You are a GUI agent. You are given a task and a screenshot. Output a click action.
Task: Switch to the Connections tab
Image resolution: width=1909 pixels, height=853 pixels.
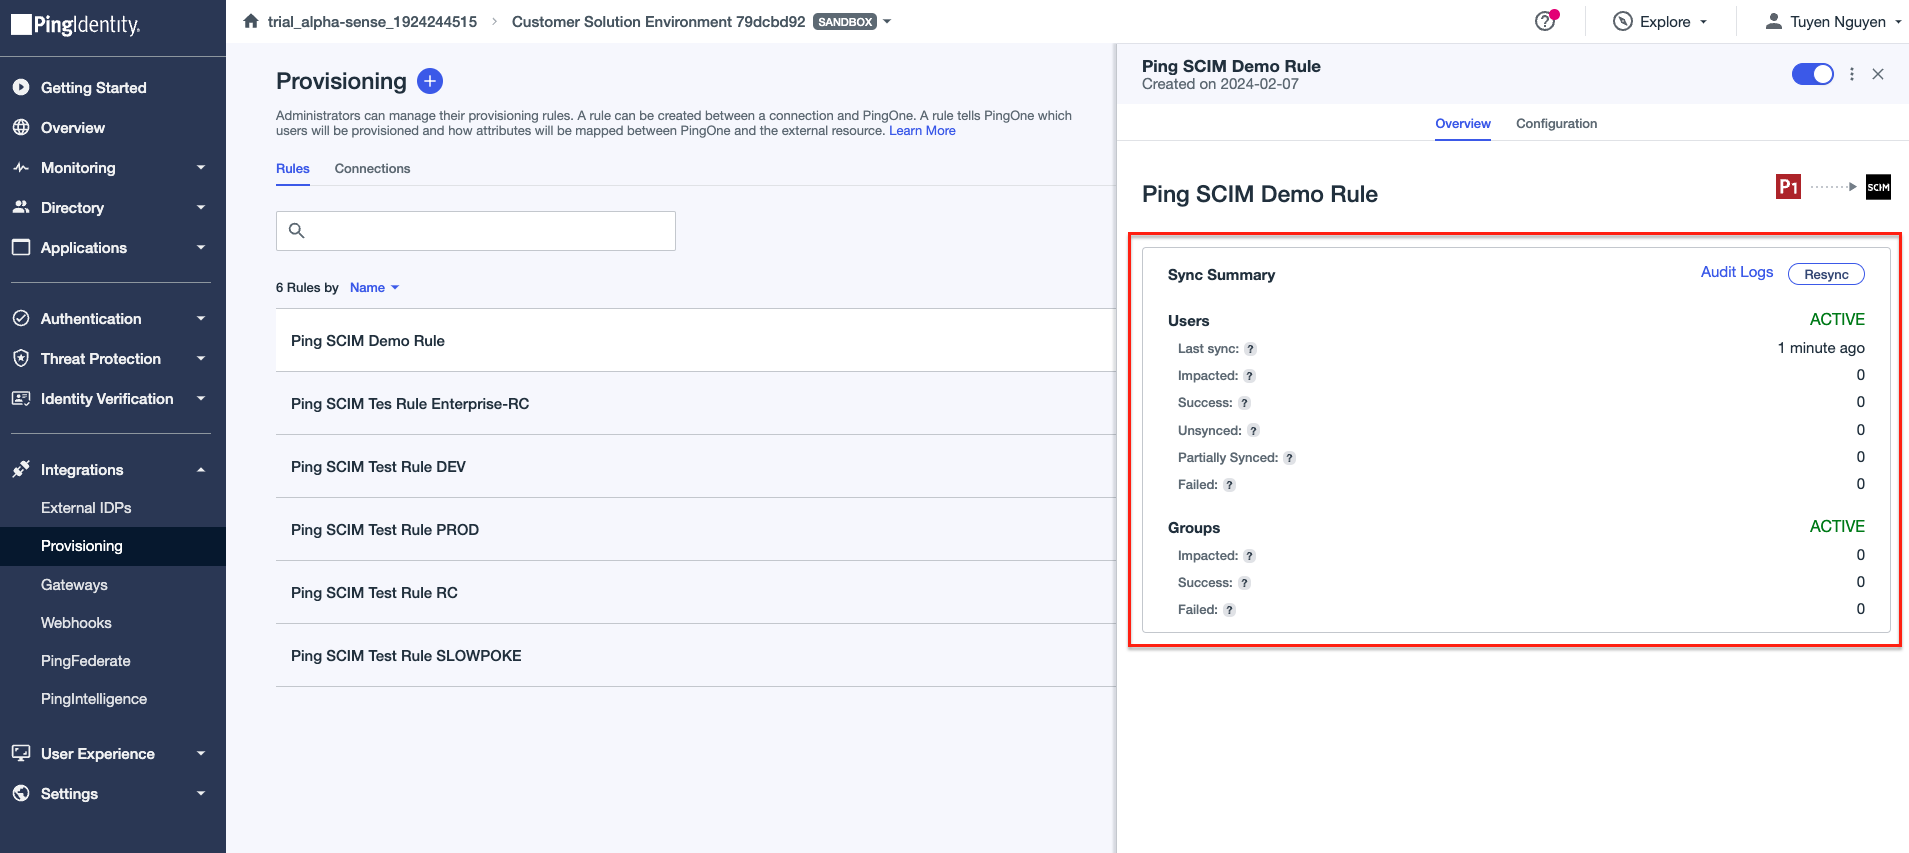click(x=372, y=169)
